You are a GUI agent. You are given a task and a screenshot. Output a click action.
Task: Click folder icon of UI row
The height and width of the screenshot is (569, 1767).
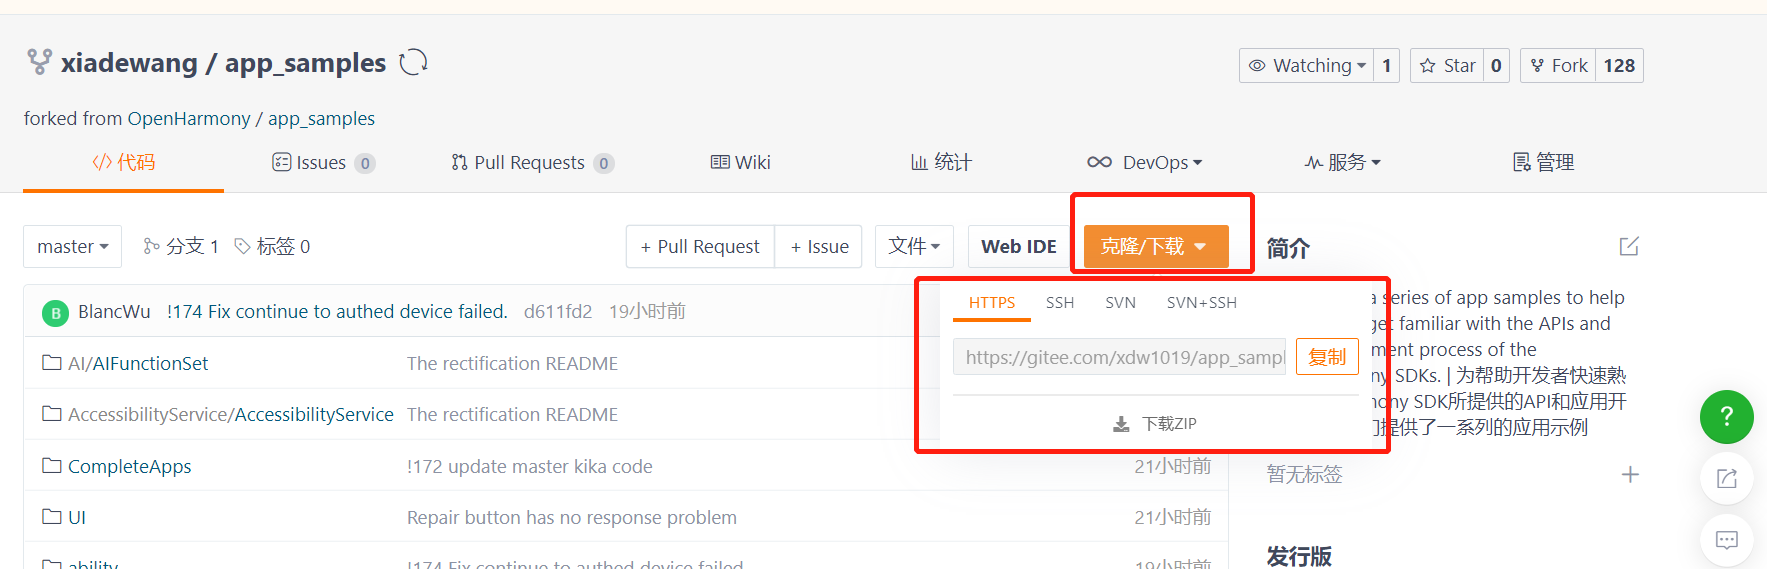[x=52, y=517]
